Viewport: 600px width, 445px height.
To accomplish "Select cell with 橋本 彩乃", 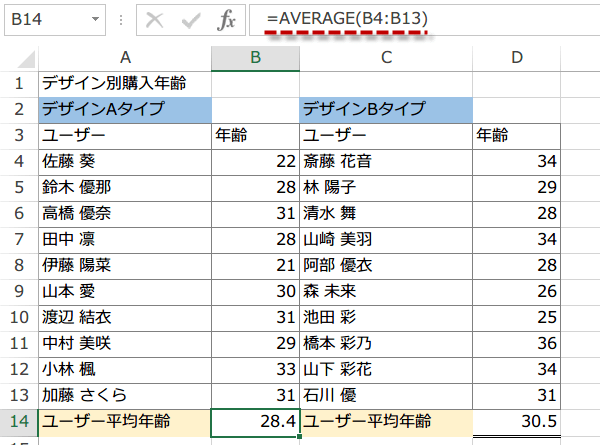I will [386, 344].
